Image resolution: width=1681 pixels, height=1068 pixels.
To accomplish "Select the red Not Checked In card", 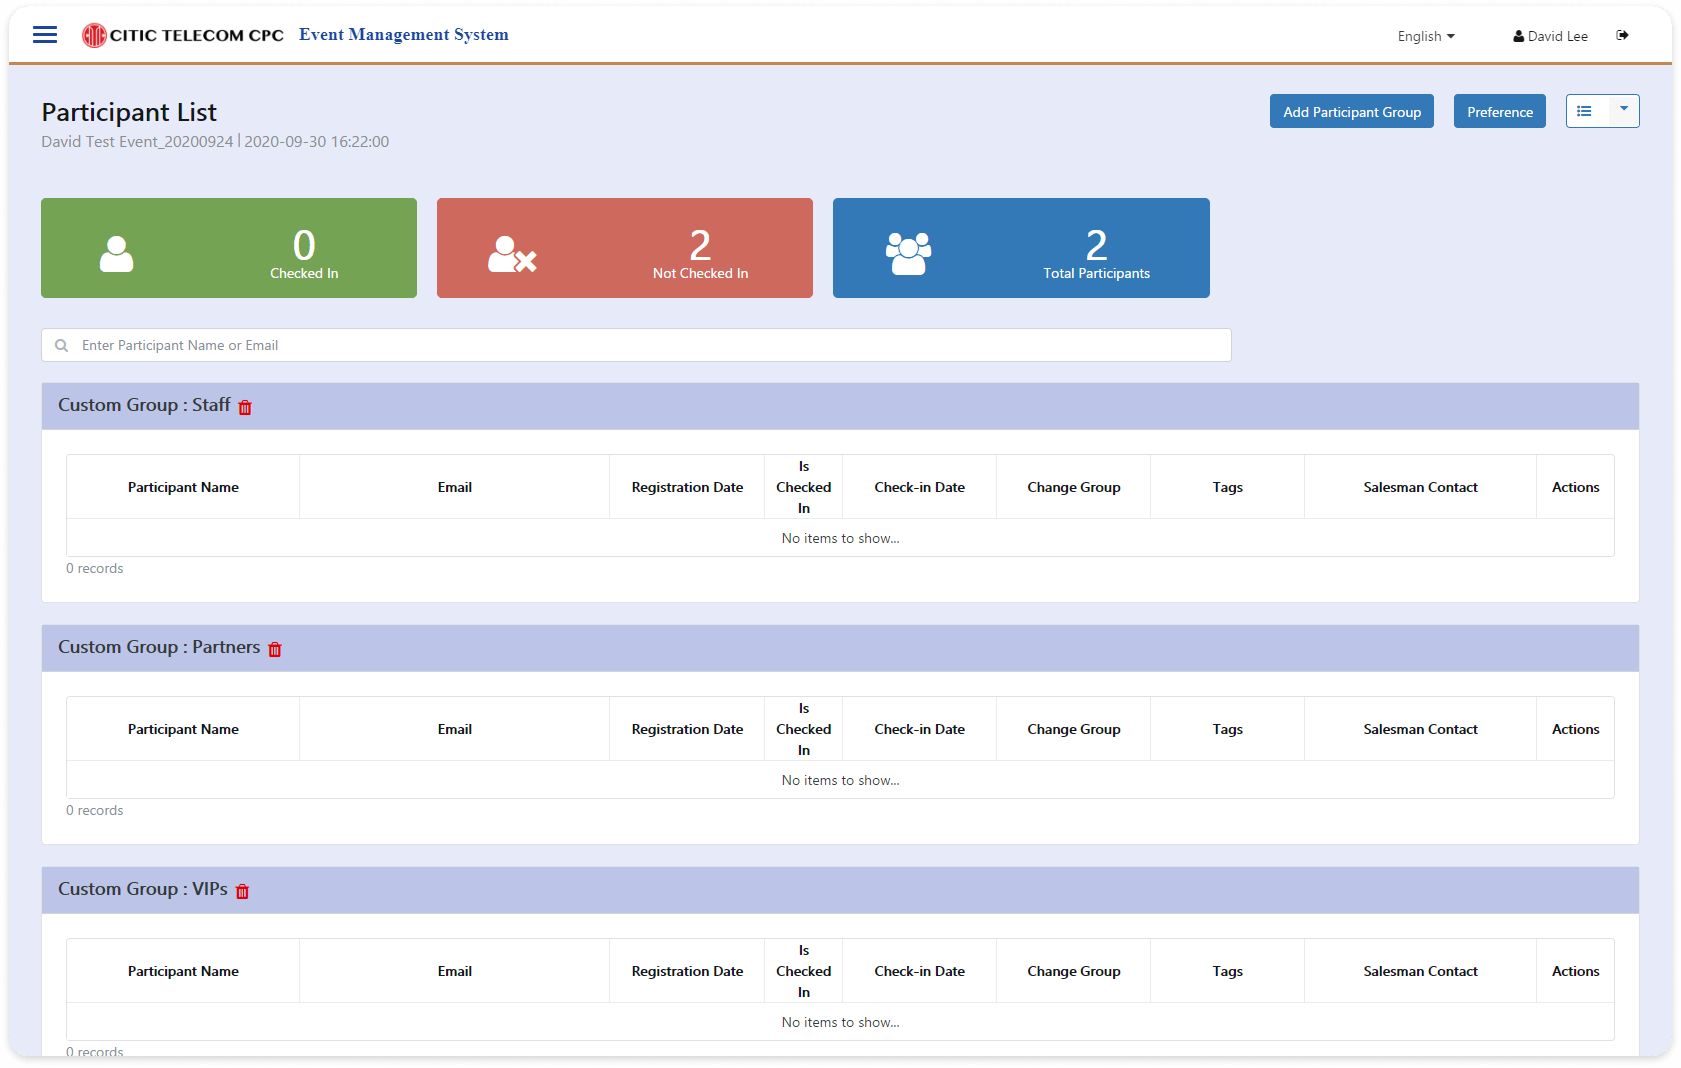I will coord(624,247).
